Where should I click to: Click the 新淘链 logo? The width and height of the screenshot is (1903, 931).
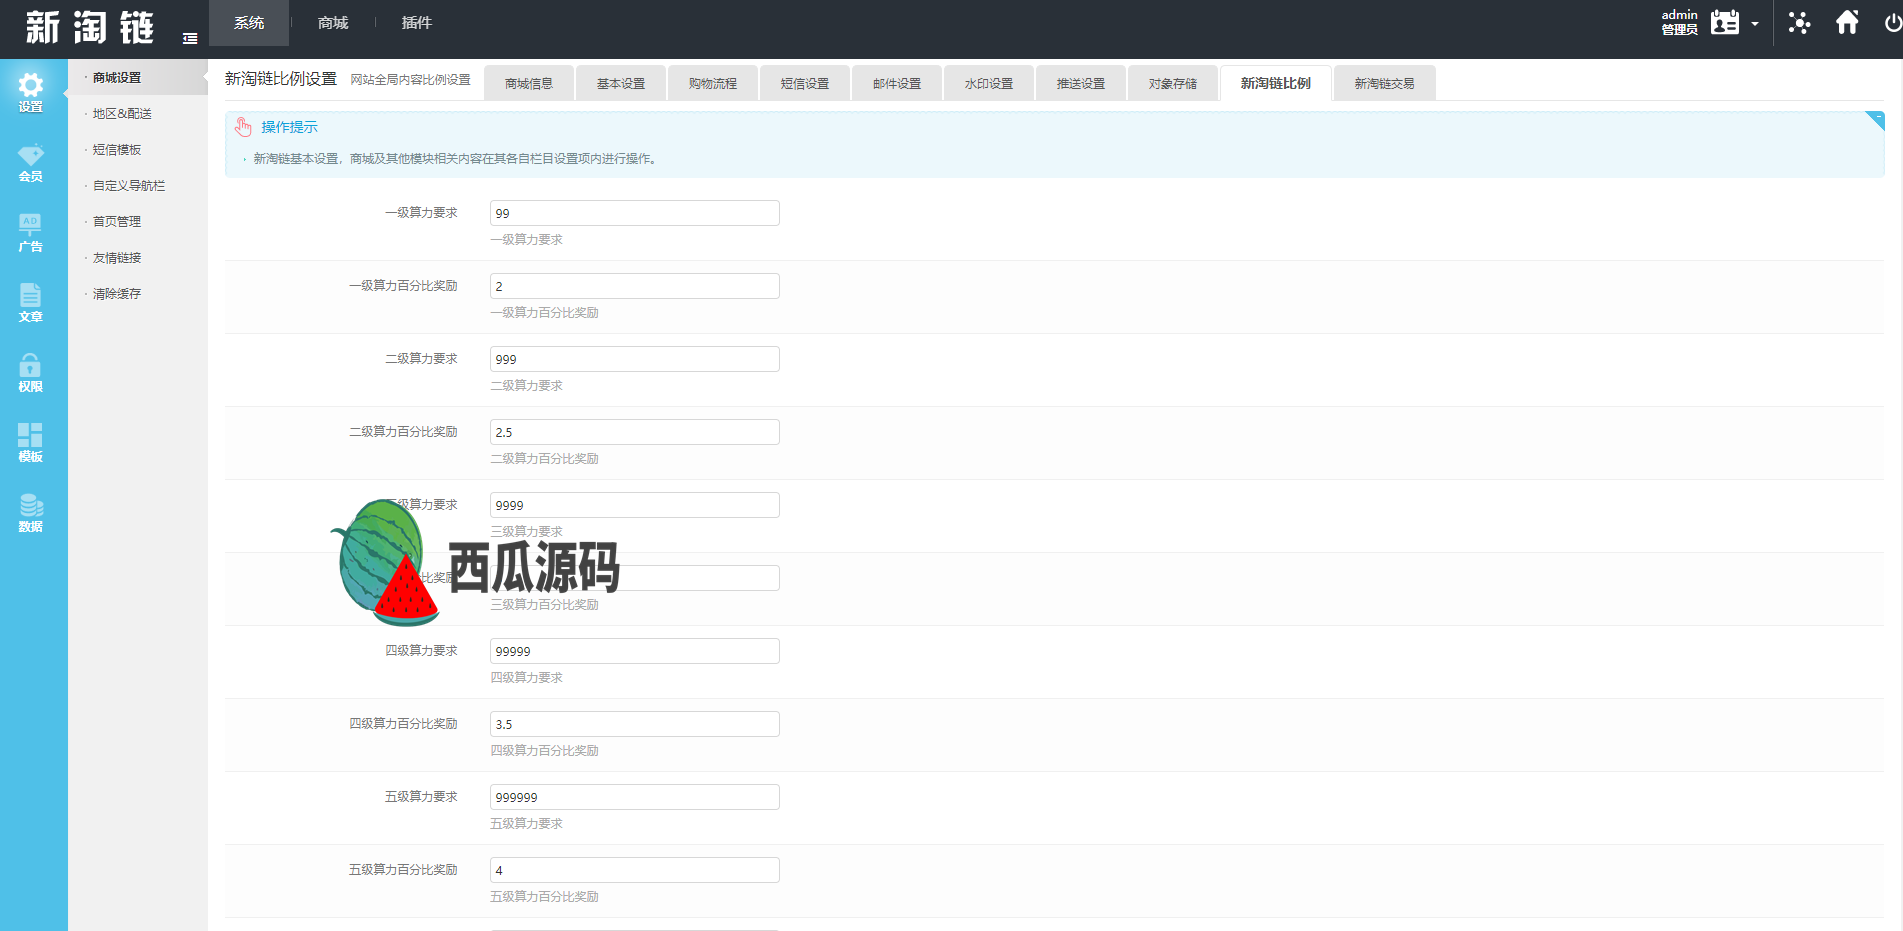(90, 27)
